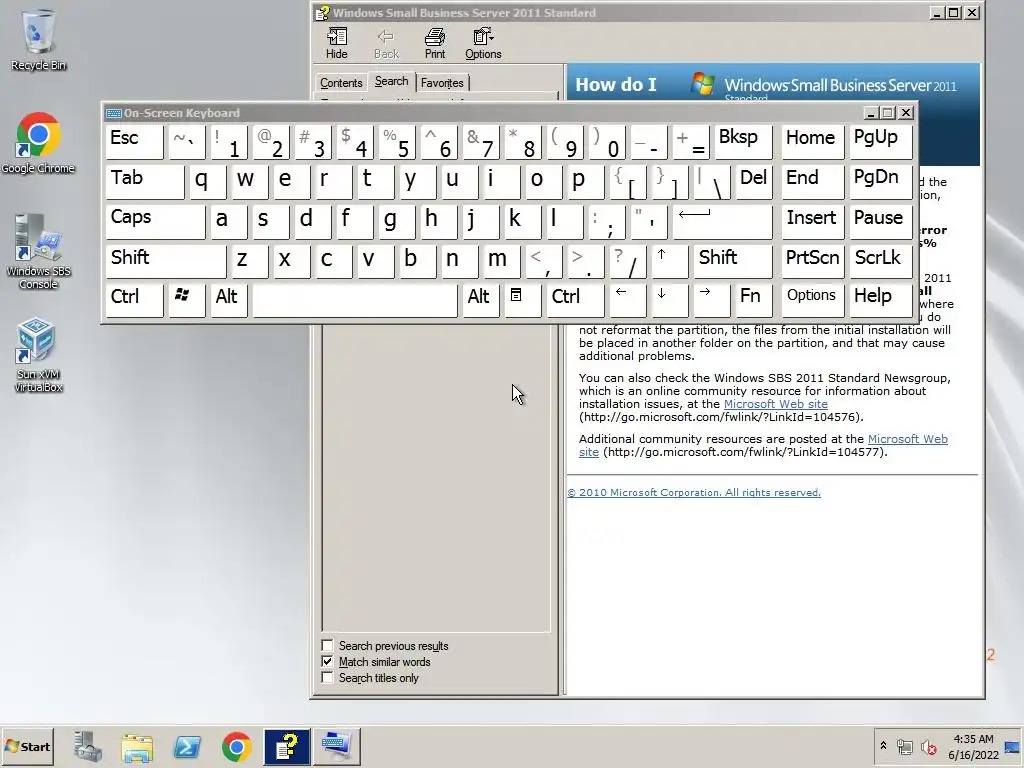Switch to the Help window taskbar button
The height and width of the screenshot is (768, 1024).
[x=287, y=746]
